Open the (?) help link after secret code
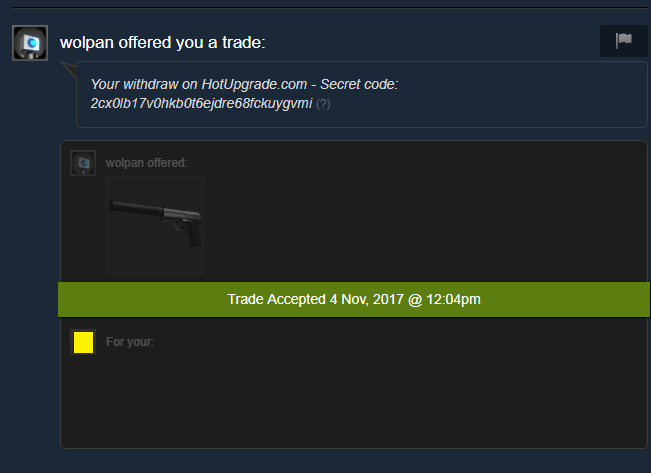 (x=323, y=104)
